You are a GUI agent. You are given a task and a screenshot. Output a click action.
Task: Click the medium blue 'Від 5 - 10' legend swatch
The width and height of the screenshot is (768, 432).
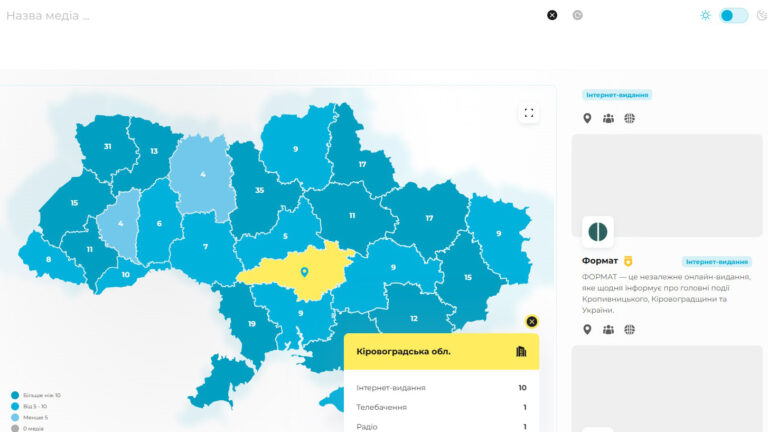[x=15, y=406]
